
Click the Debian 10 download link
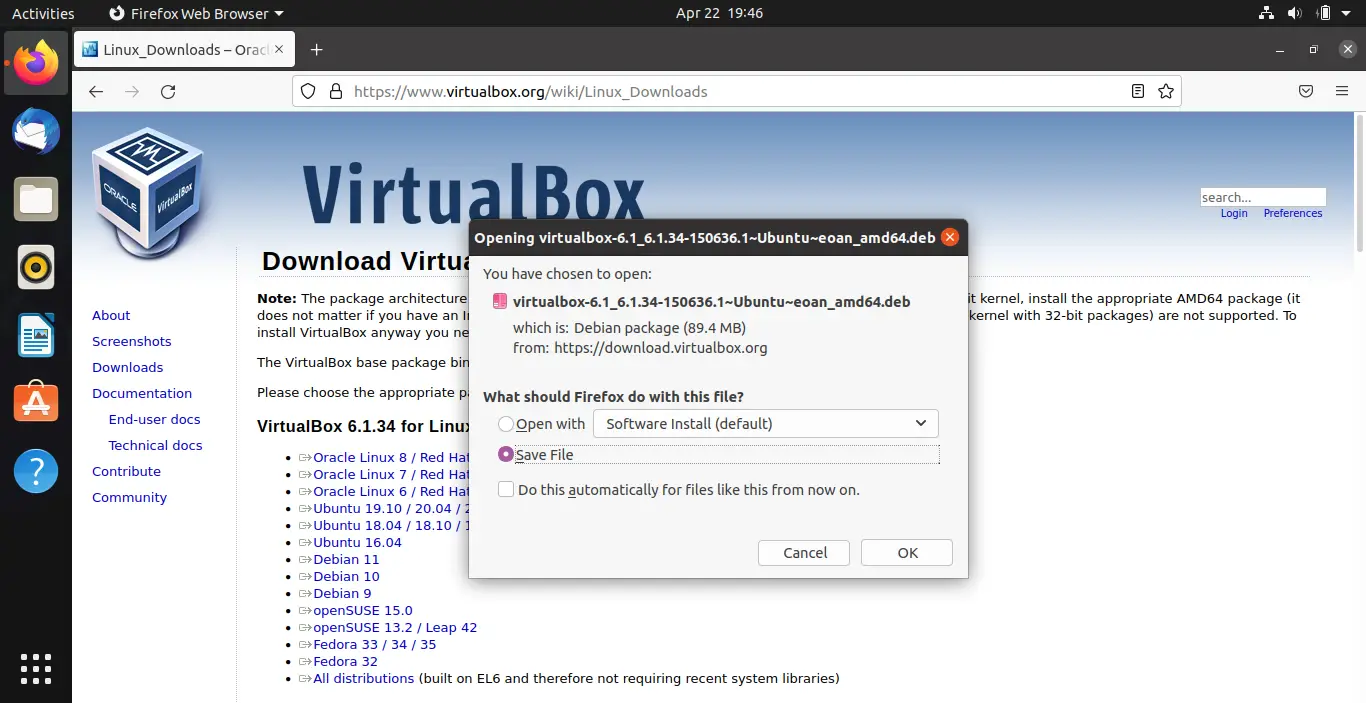(346, 576)
